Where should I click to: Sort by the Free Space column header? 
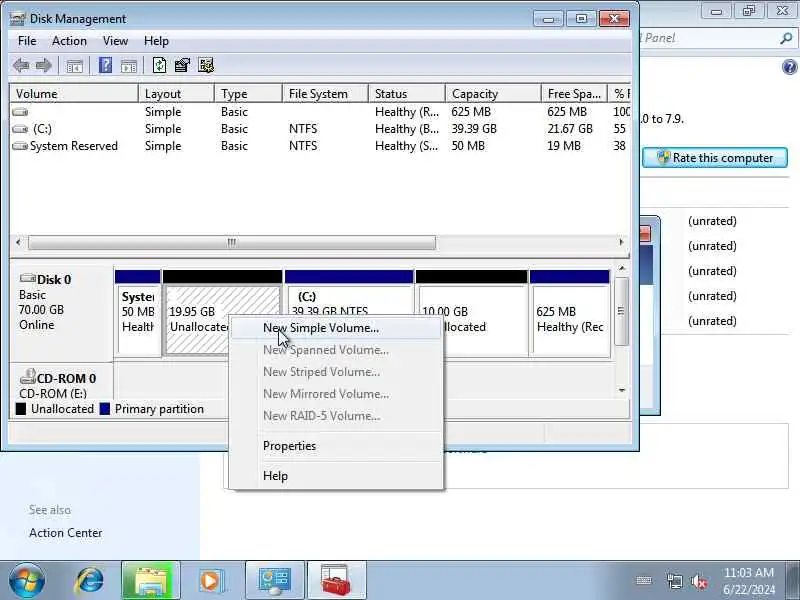click(574, 94)
